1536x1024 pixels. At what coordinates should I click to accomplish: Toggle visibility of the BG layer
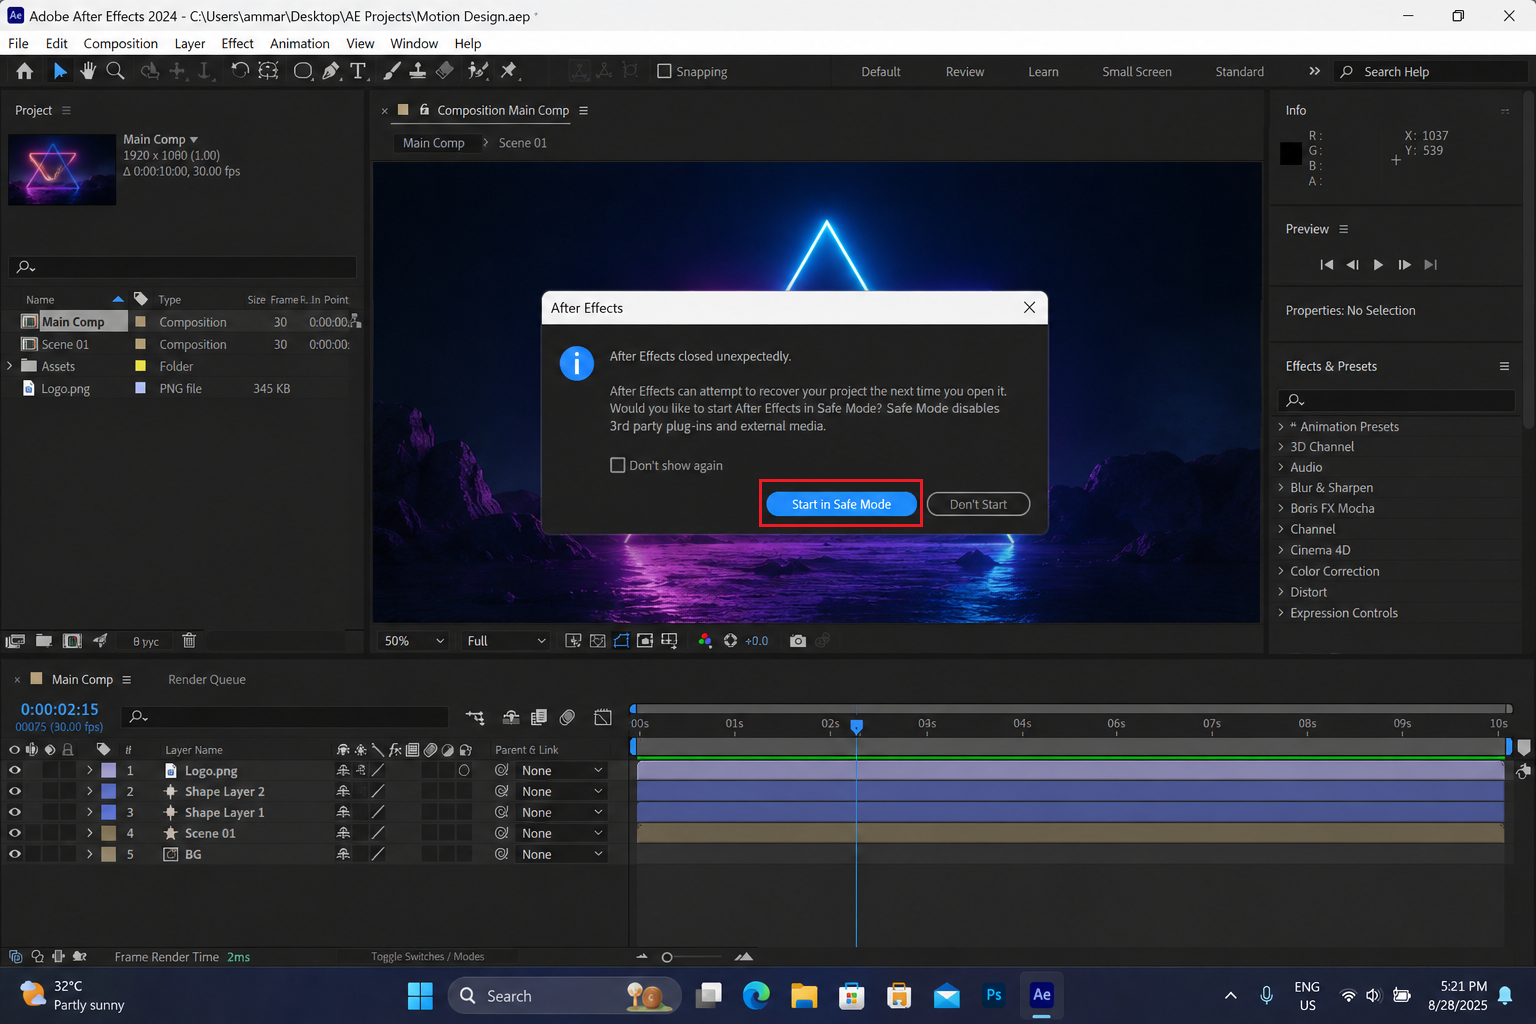14,854
